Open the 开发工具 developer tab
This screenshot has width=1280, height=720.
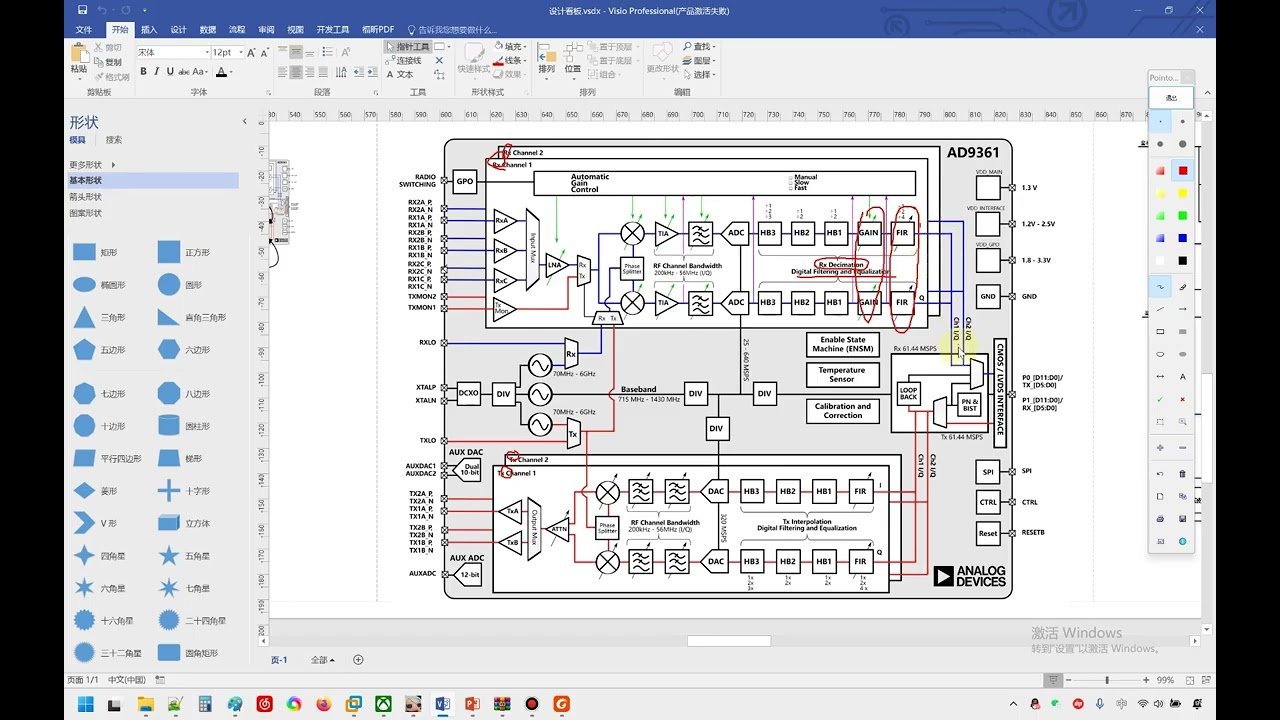(332, 30)
